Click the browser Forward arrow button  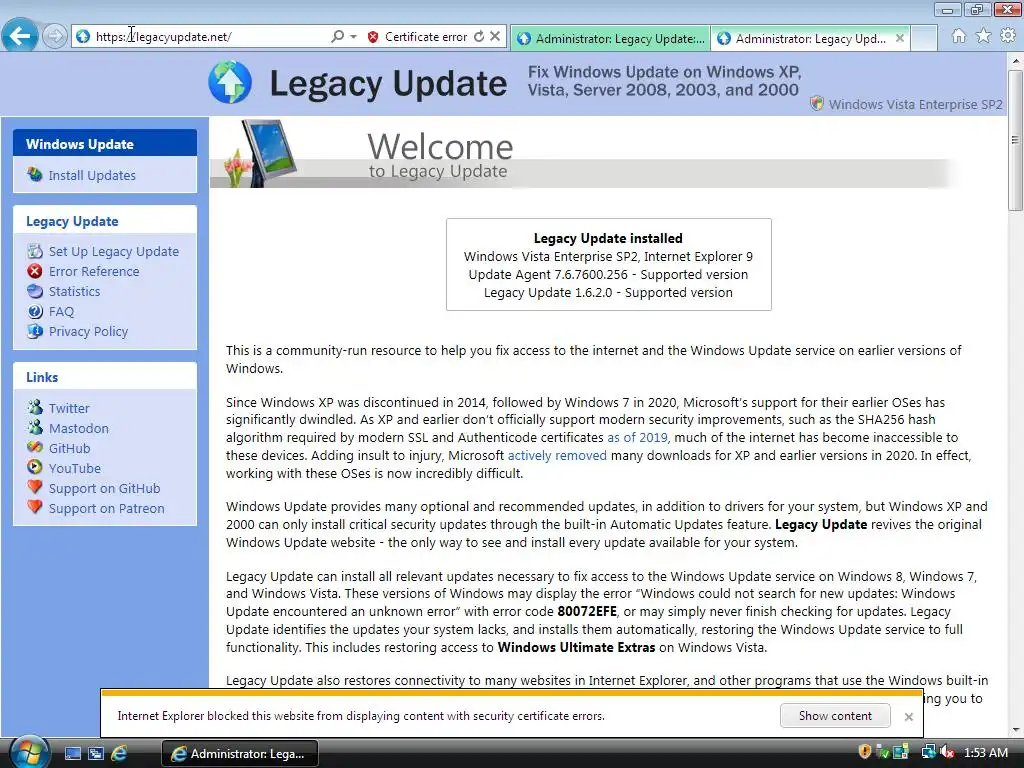pyautogui.click(x=55, y=36)
